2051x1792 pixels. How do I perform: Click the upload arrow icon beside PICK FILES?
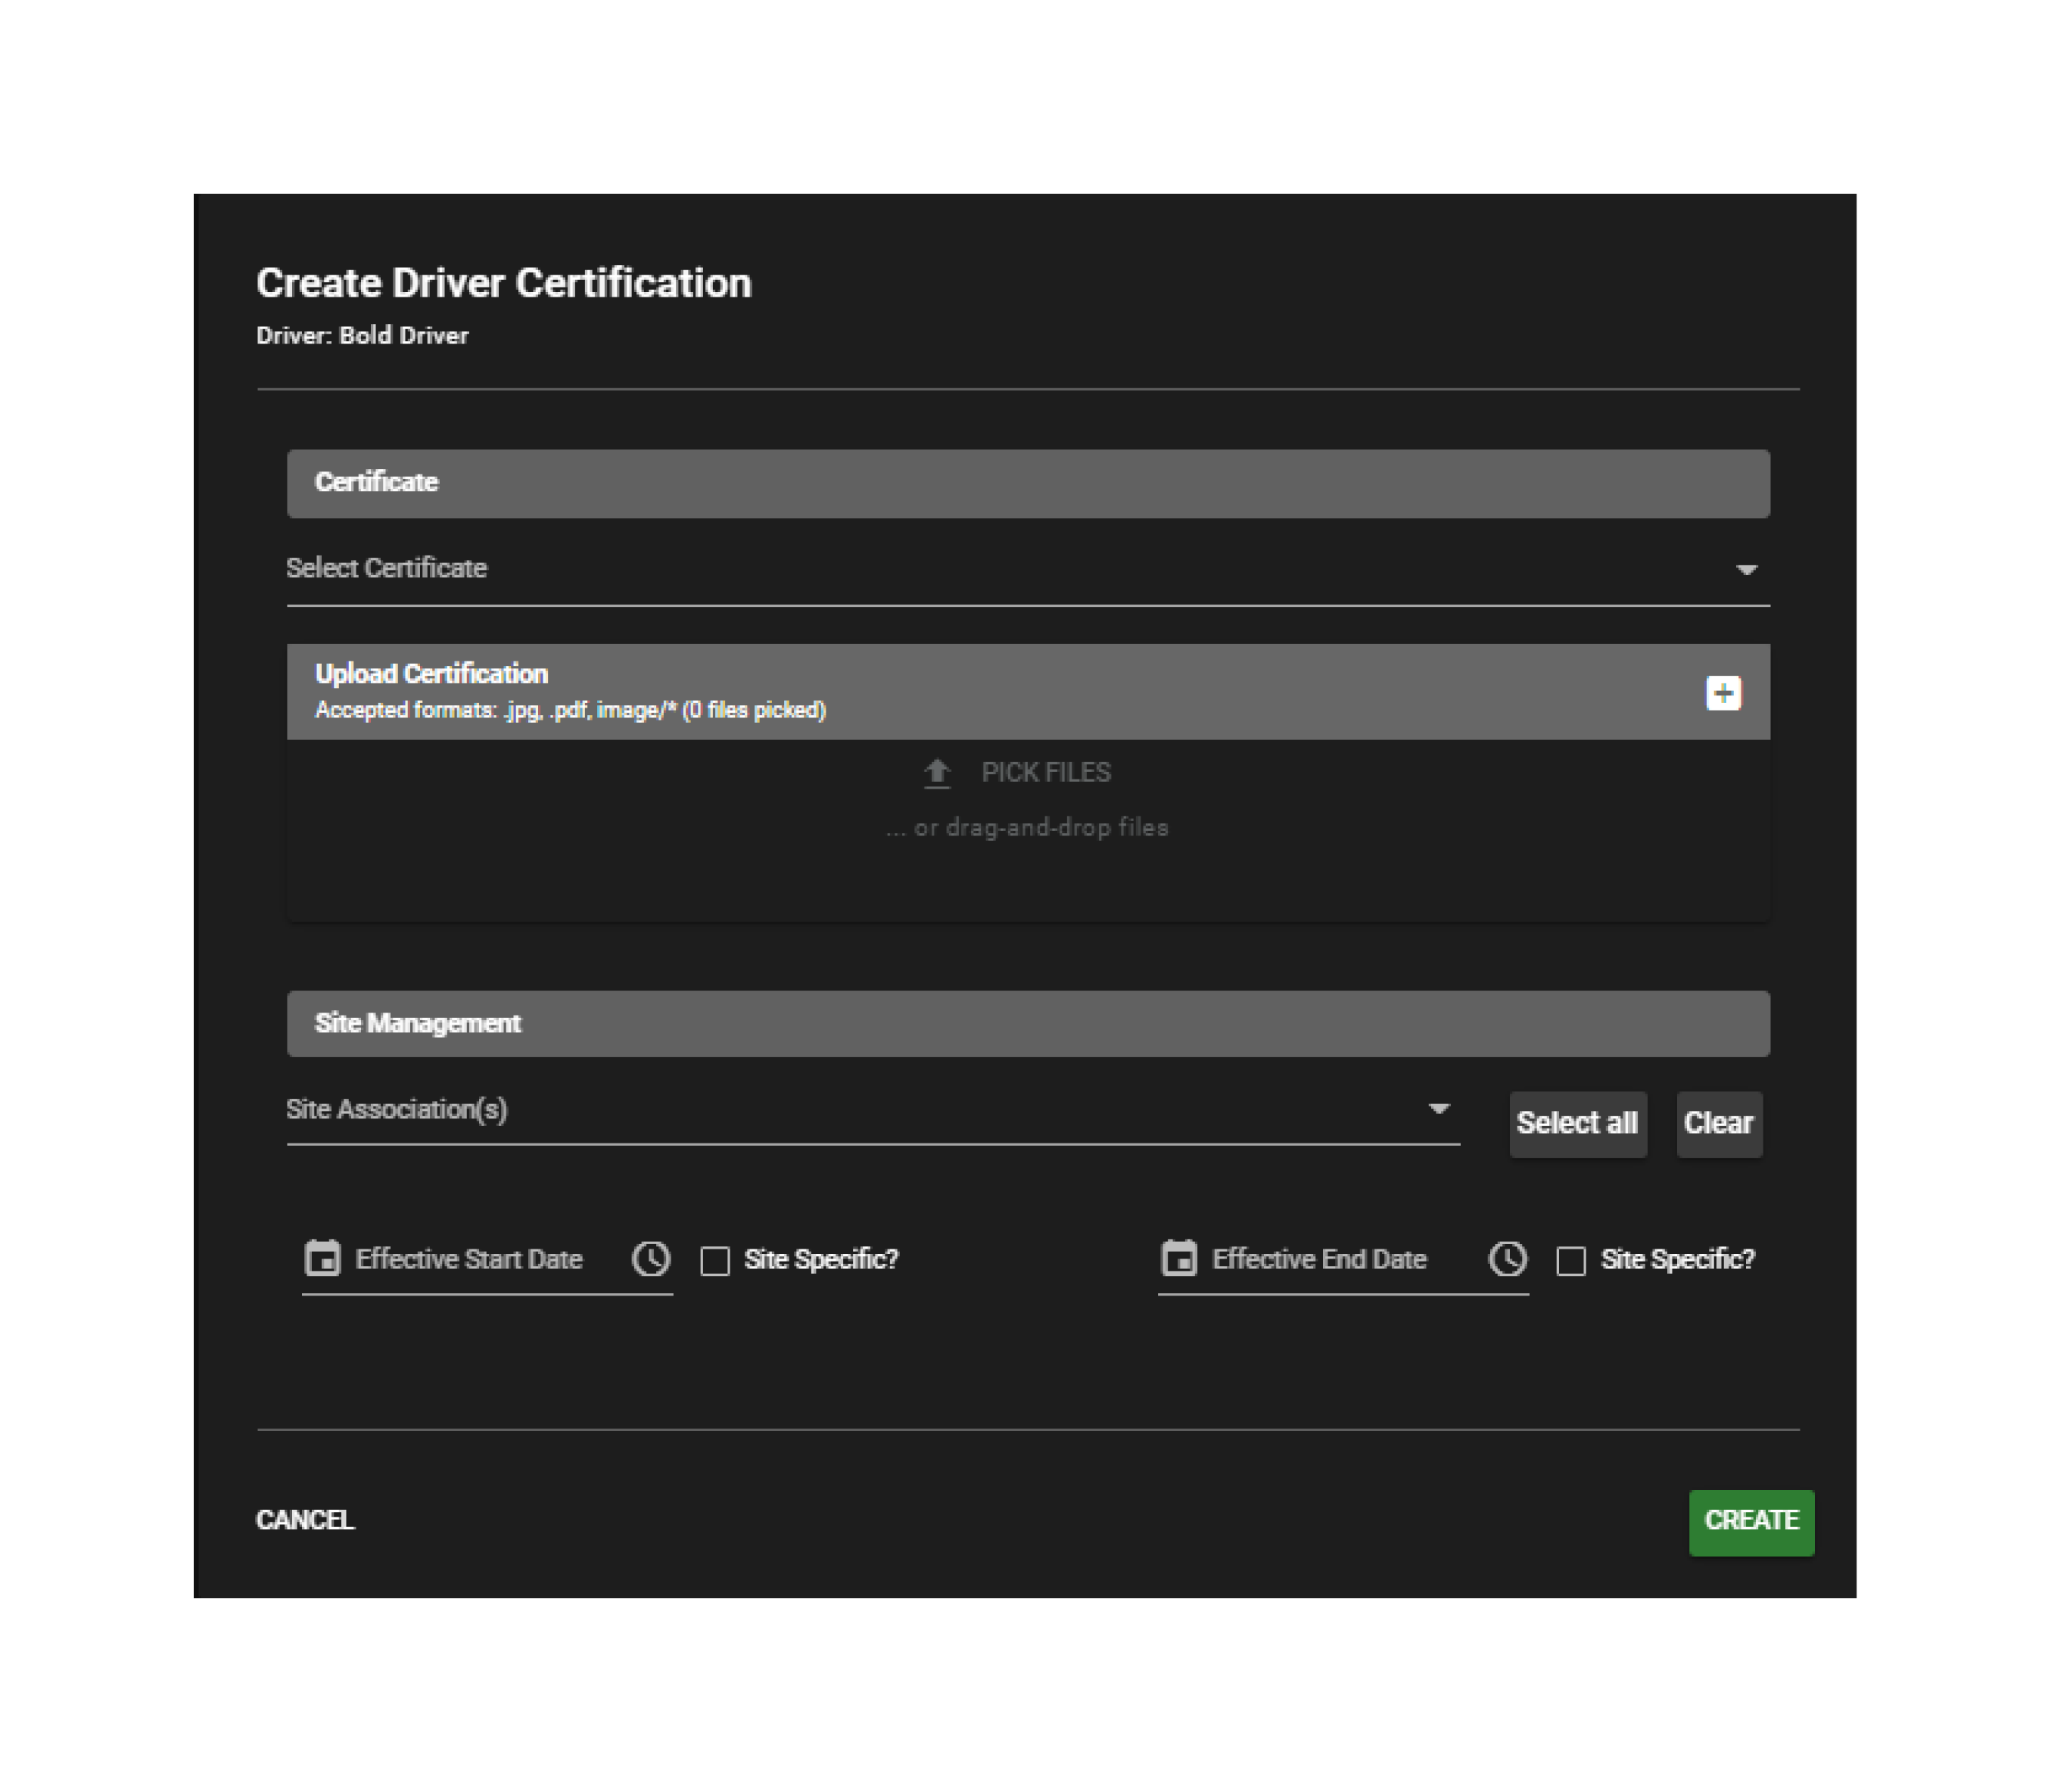point(936,773)
